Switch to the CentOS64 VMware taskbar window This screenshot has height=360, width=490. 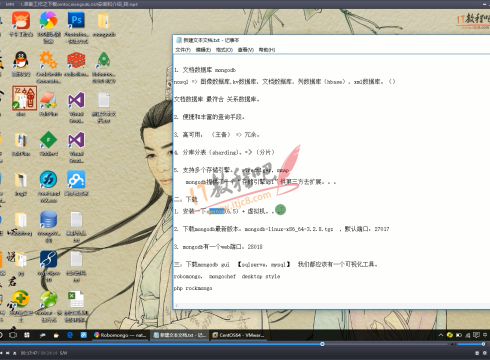239,335
